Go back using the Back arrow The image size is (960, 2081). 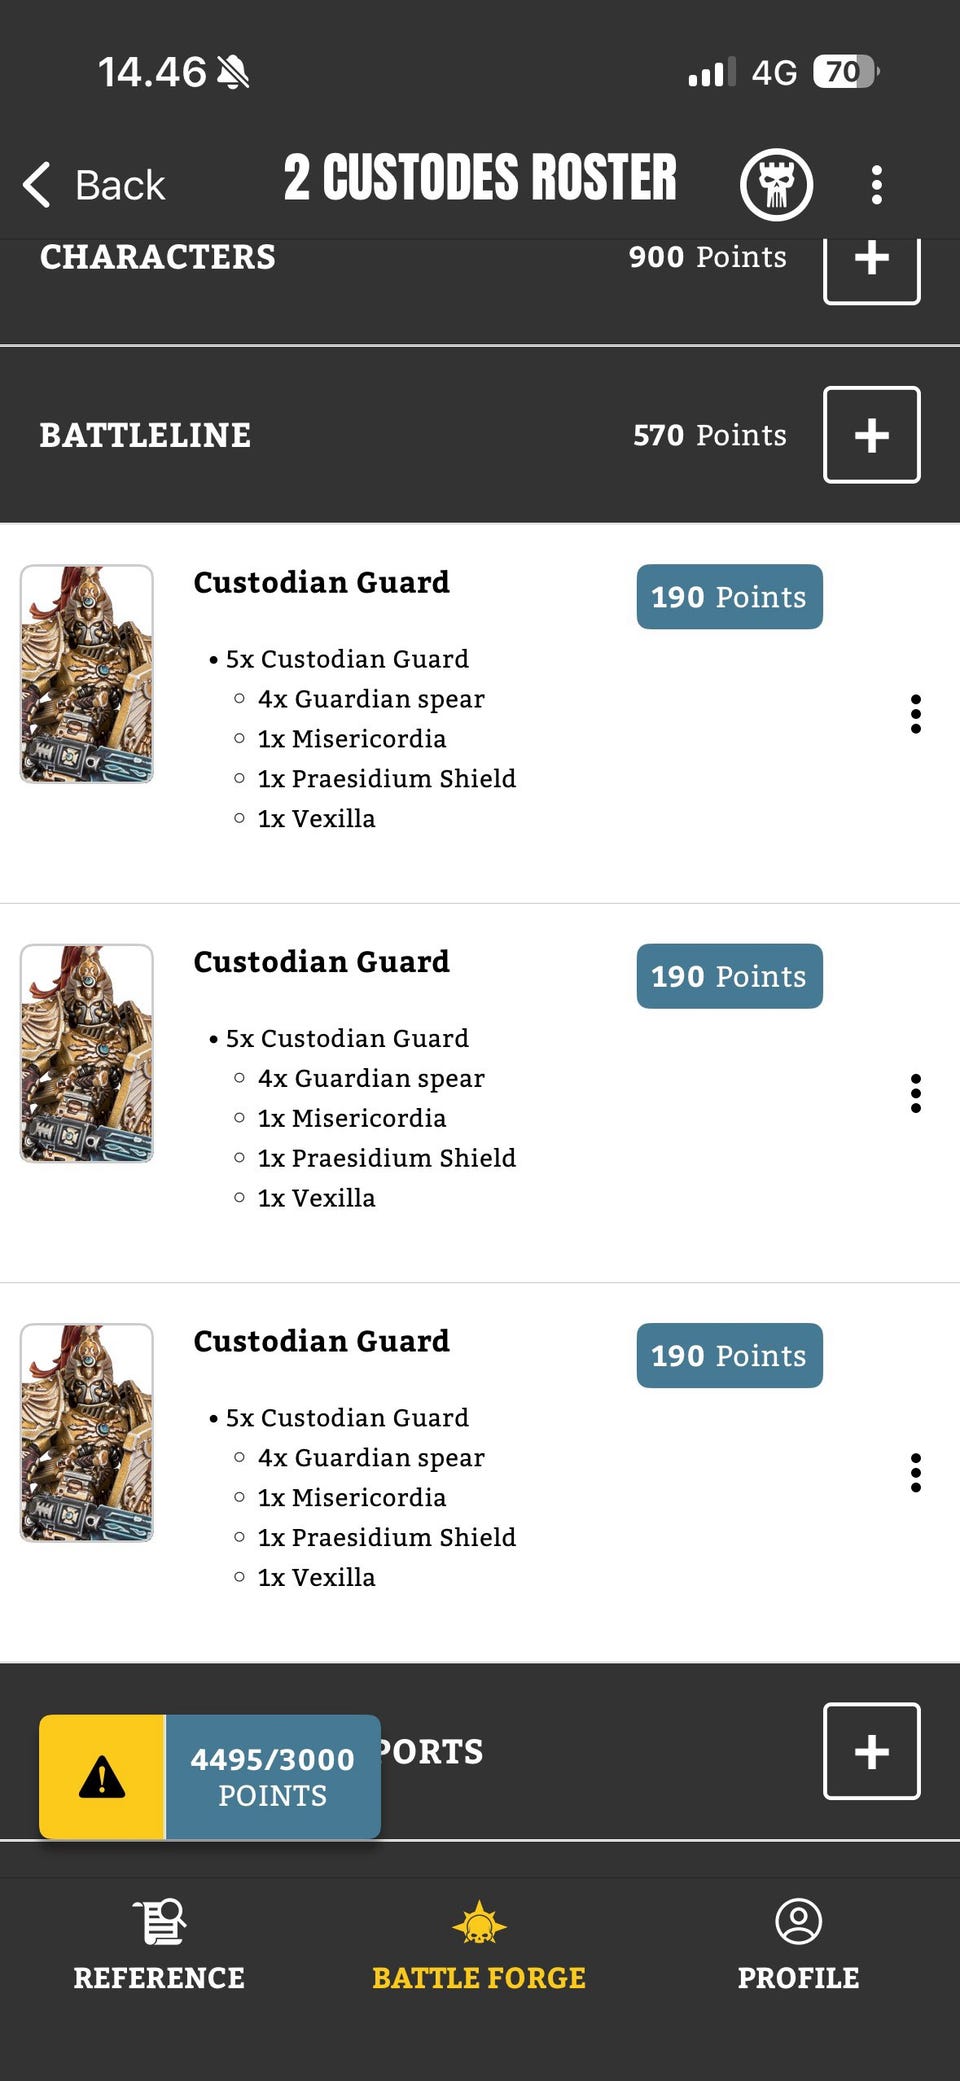[94, 185]
